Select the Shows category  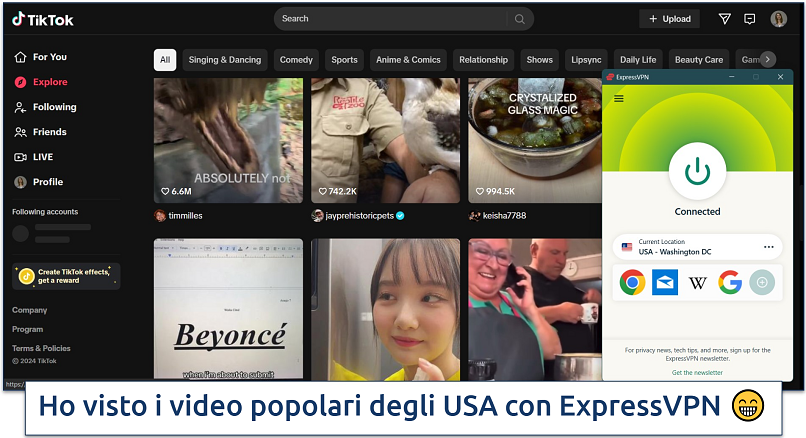pyautogui.click(x=540, y=60)
